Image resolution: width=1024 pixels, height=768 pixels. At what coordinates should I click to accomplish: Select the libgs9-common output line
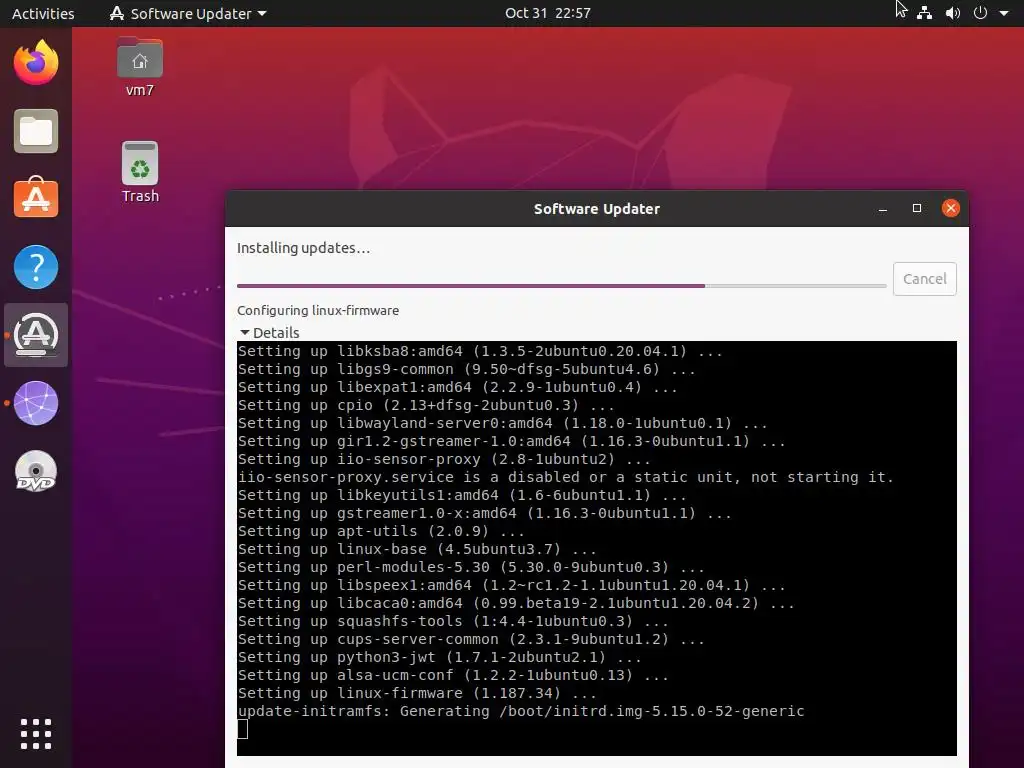click(x=466, y=370)
